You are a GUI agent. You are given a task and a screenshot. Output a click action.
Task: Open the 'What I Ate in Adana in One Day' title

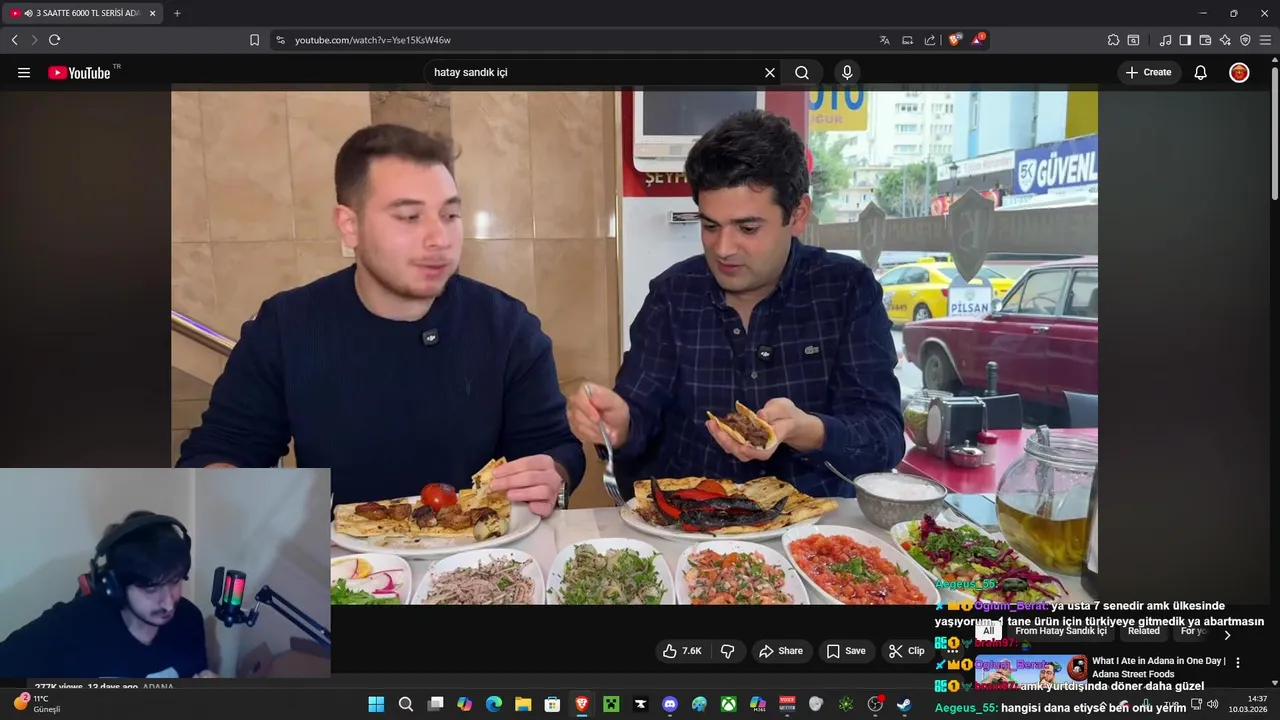pyautogui.click(x=1158, y=667)
